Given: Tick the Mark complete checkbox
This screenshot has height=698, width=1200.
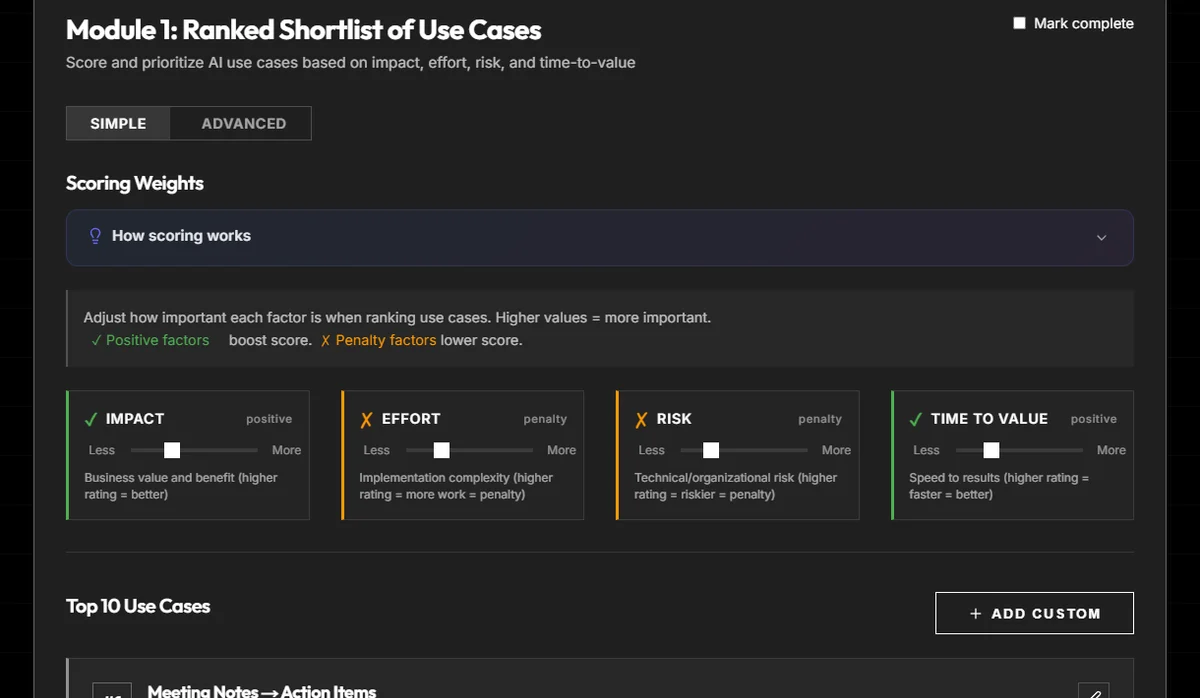Looking at the screenshot, I should tap(1019, 23).
